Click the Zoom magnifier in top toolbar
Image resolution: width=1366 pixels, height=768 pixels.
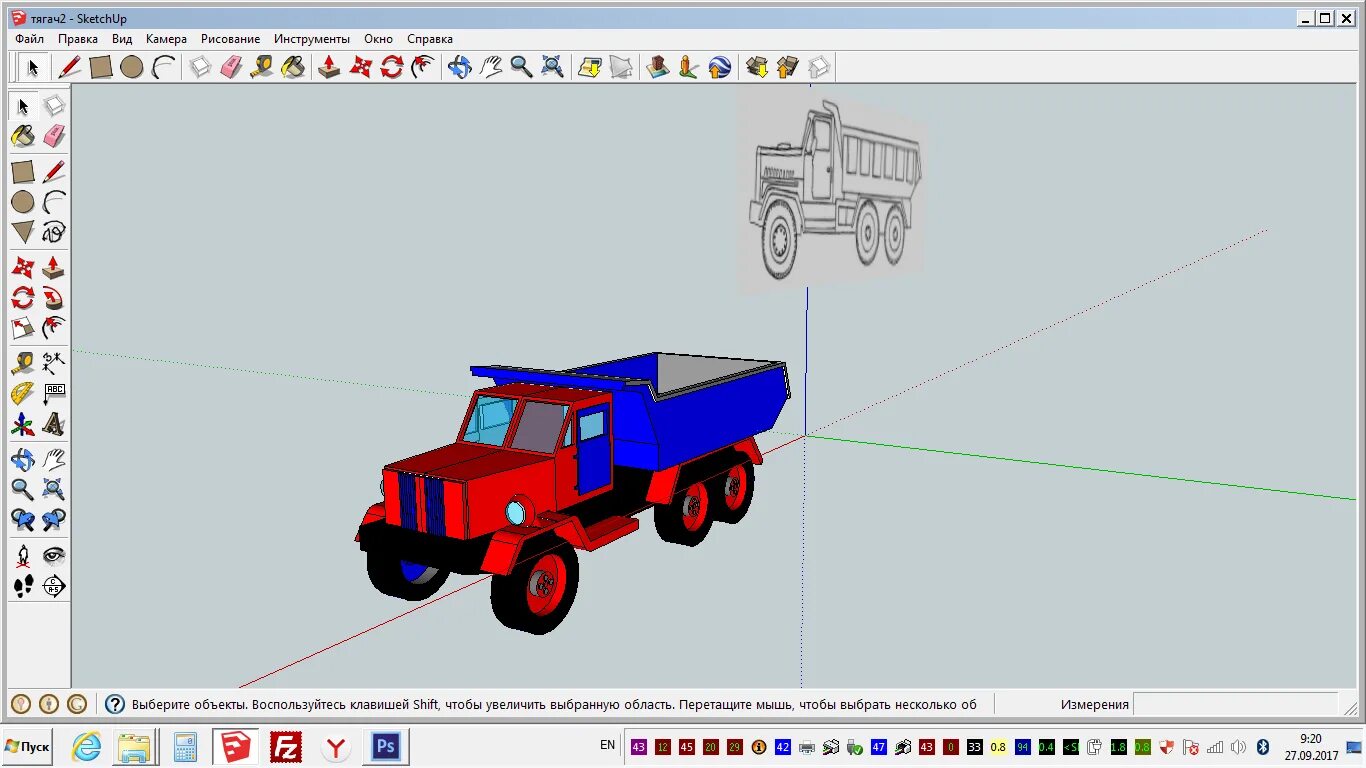coord(521,67)
